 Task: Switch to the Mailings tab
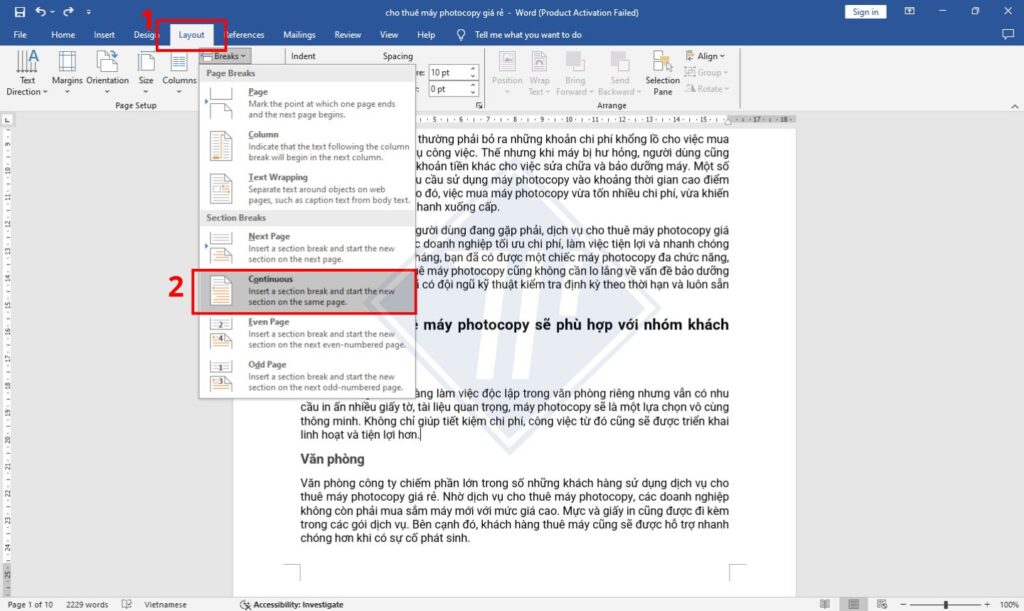[x=299, y=34]
